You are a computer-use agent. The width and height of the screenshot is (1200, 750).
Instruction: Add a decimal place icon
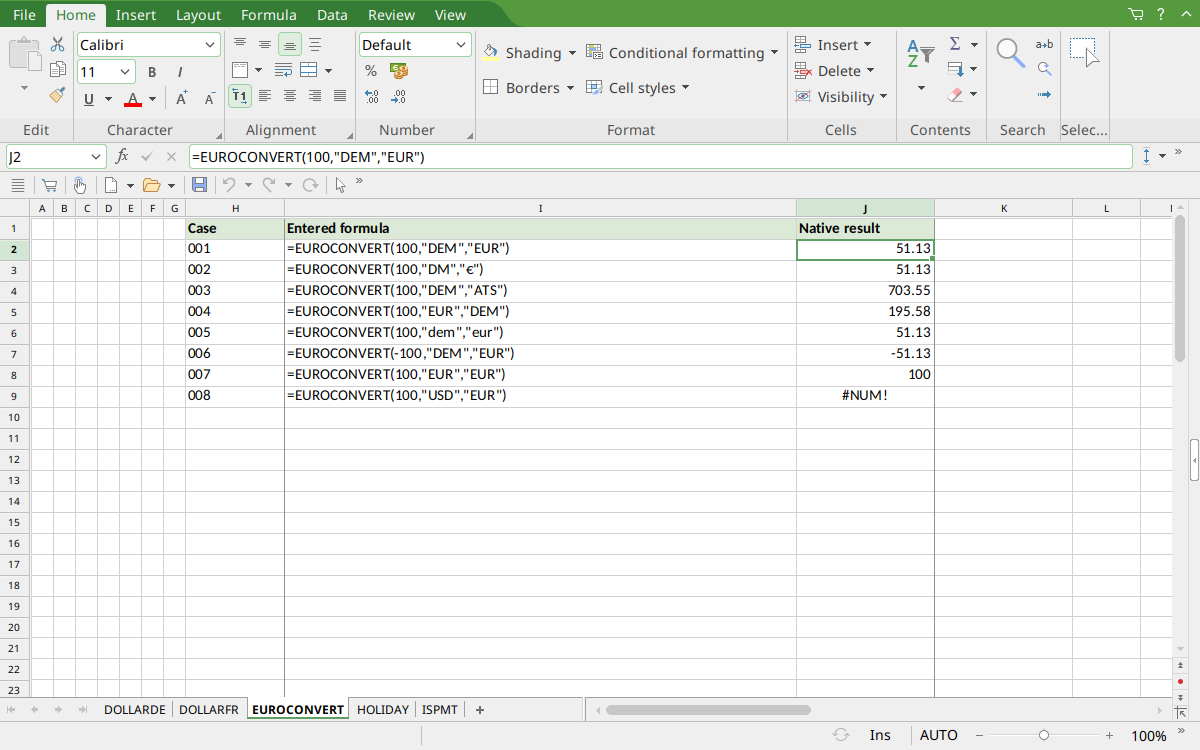(x=371, y=97)
